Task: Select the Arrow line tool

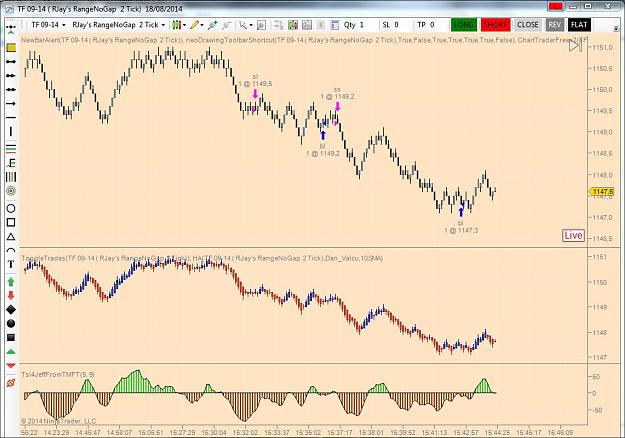Action: pyautogui.click(x=11, y=104)
